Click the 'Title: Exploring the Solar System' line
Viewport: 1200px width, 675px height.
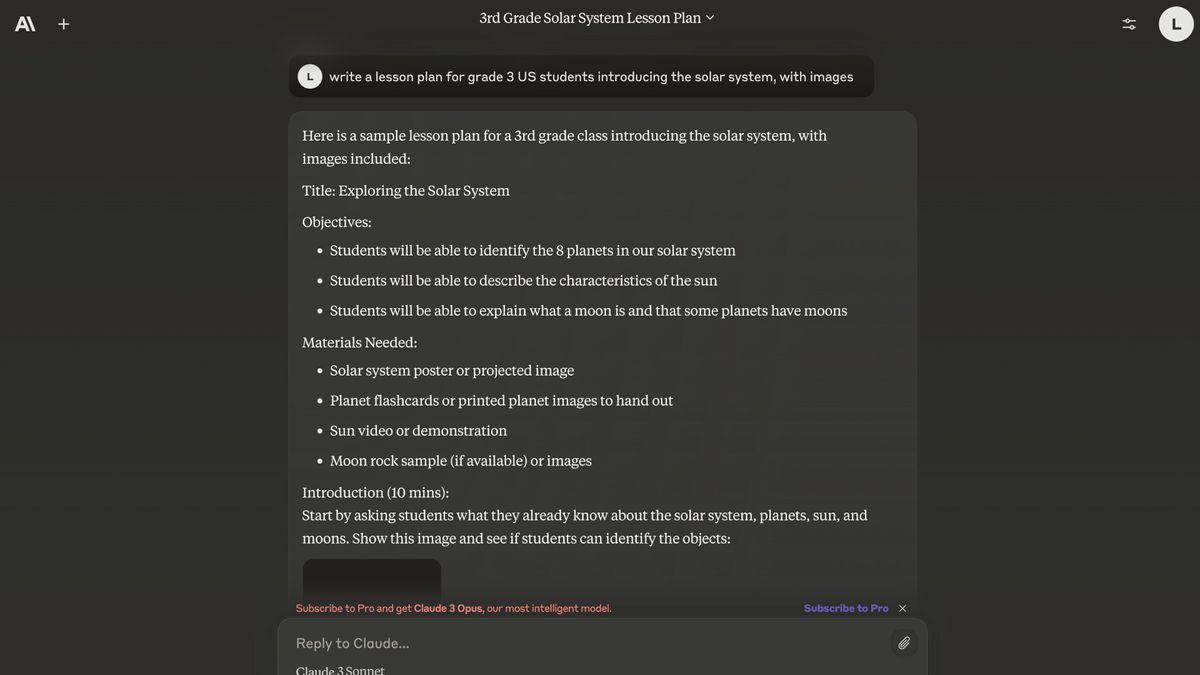[x=406, y=191]
